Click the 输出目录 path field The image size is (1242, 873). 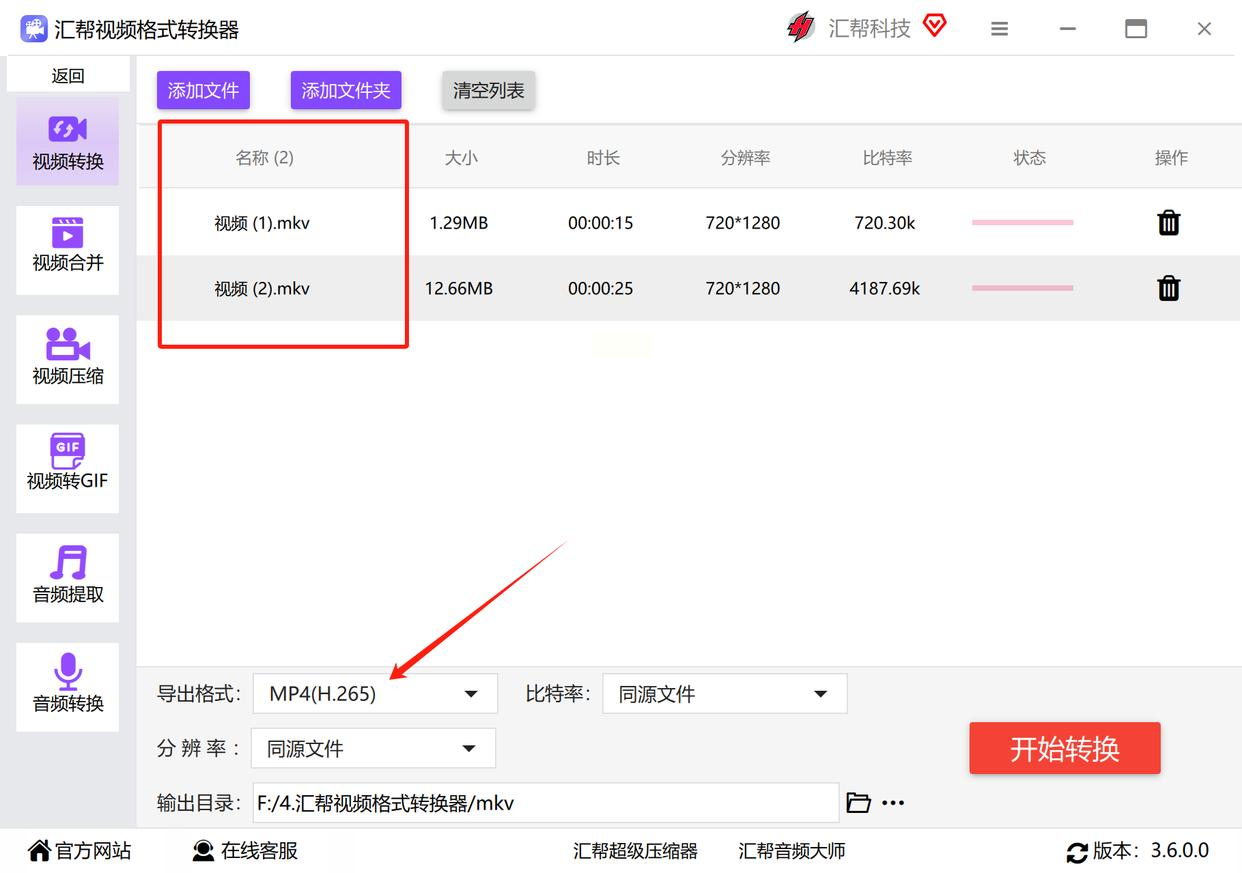545,802
